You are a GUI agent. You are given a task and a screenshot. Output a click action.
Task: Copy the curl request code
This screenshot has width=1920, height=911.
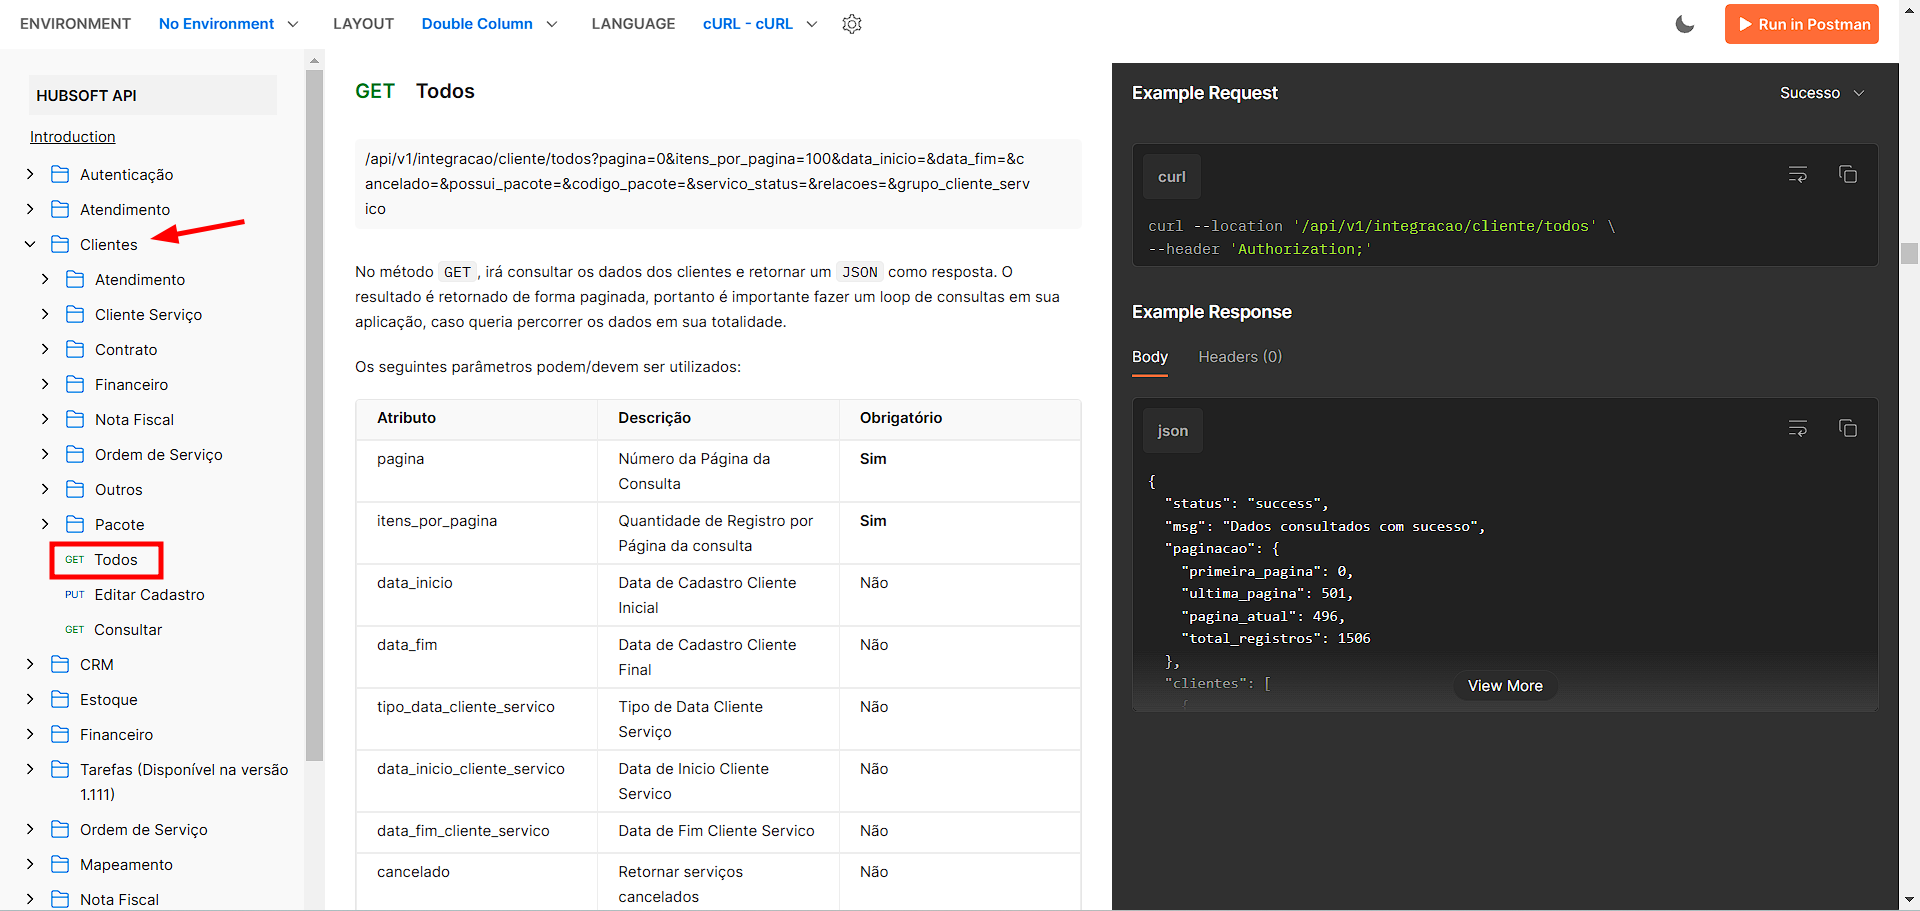[1848, 174]
